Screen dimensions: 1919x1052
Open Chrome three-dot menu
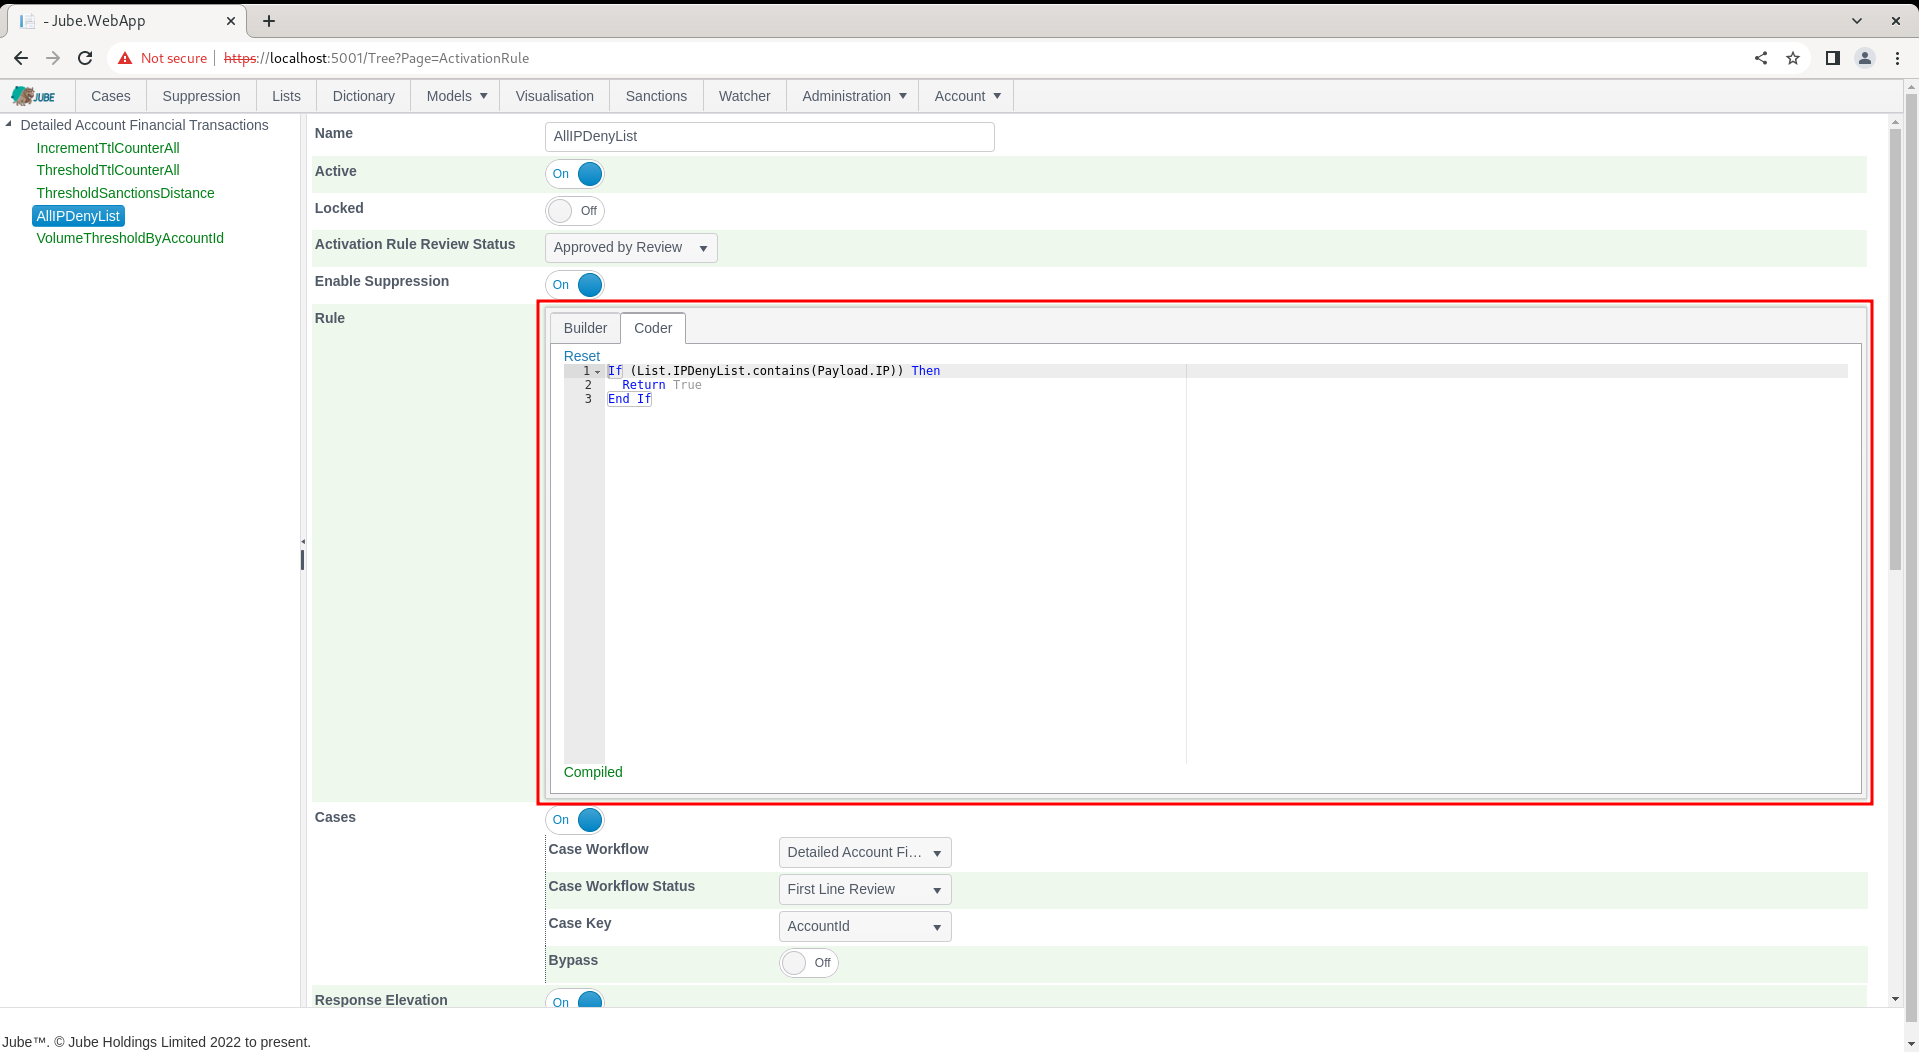click(1897, 58)
